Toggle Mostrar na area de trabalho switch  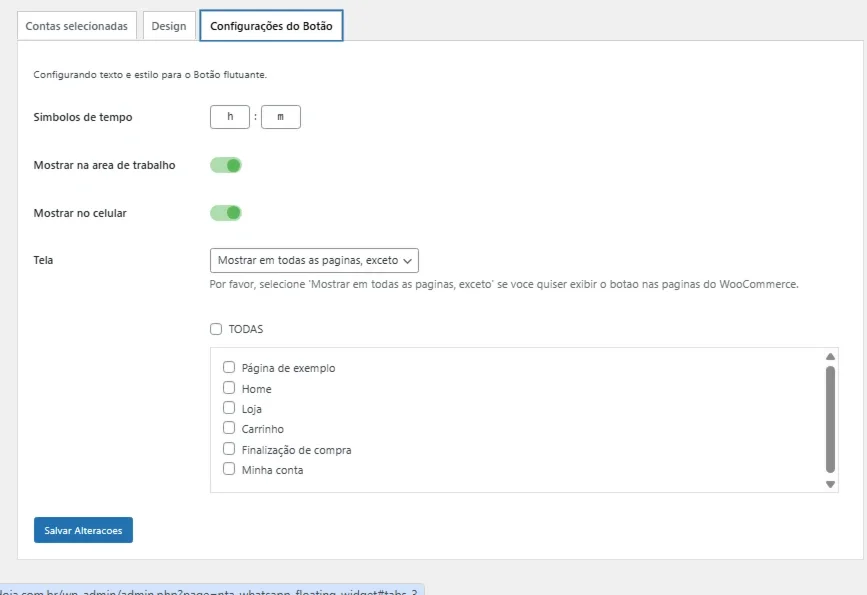[226, 165]
